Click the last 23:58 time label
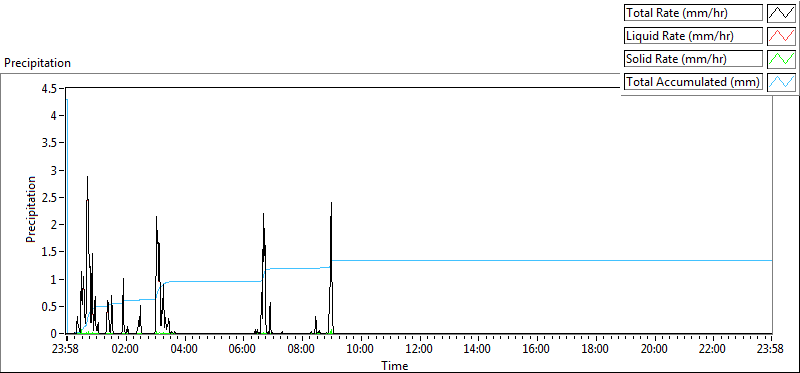 tap(770, 350)
